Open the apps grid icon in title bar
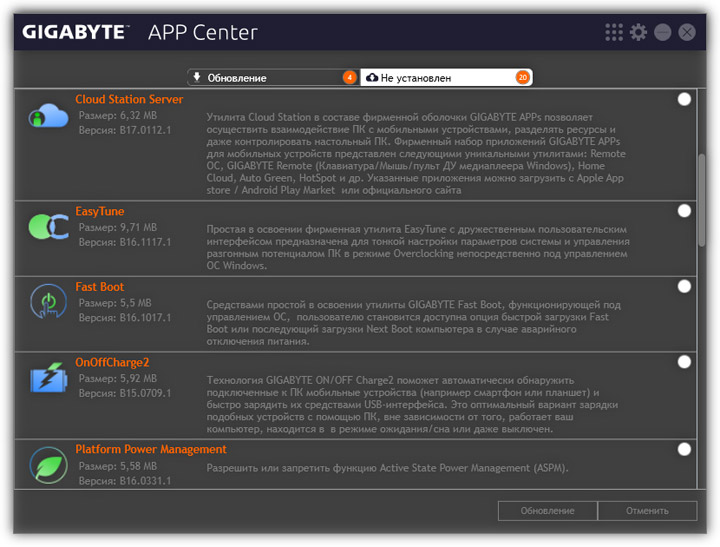This screenshot has width=720, height=547. point(614,33)
